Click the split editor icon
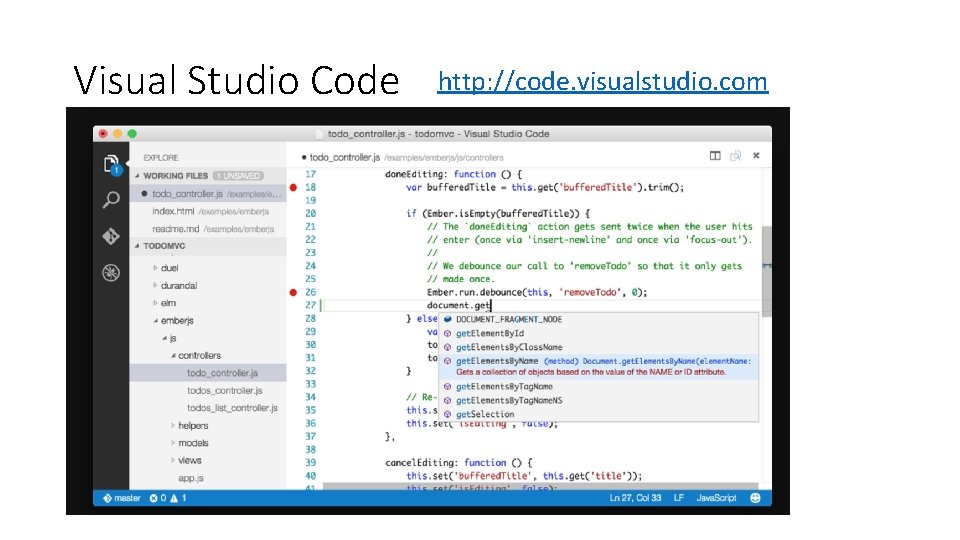 point(714,156)
